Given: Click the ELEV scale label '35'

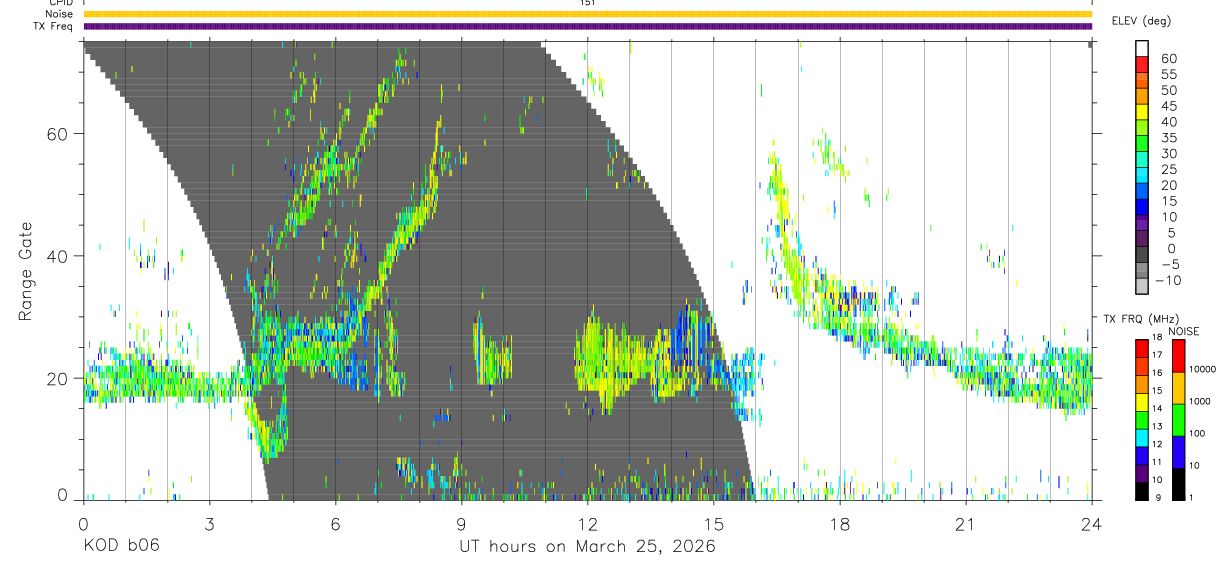Looking at the screenshot, I should (1169, 138).
